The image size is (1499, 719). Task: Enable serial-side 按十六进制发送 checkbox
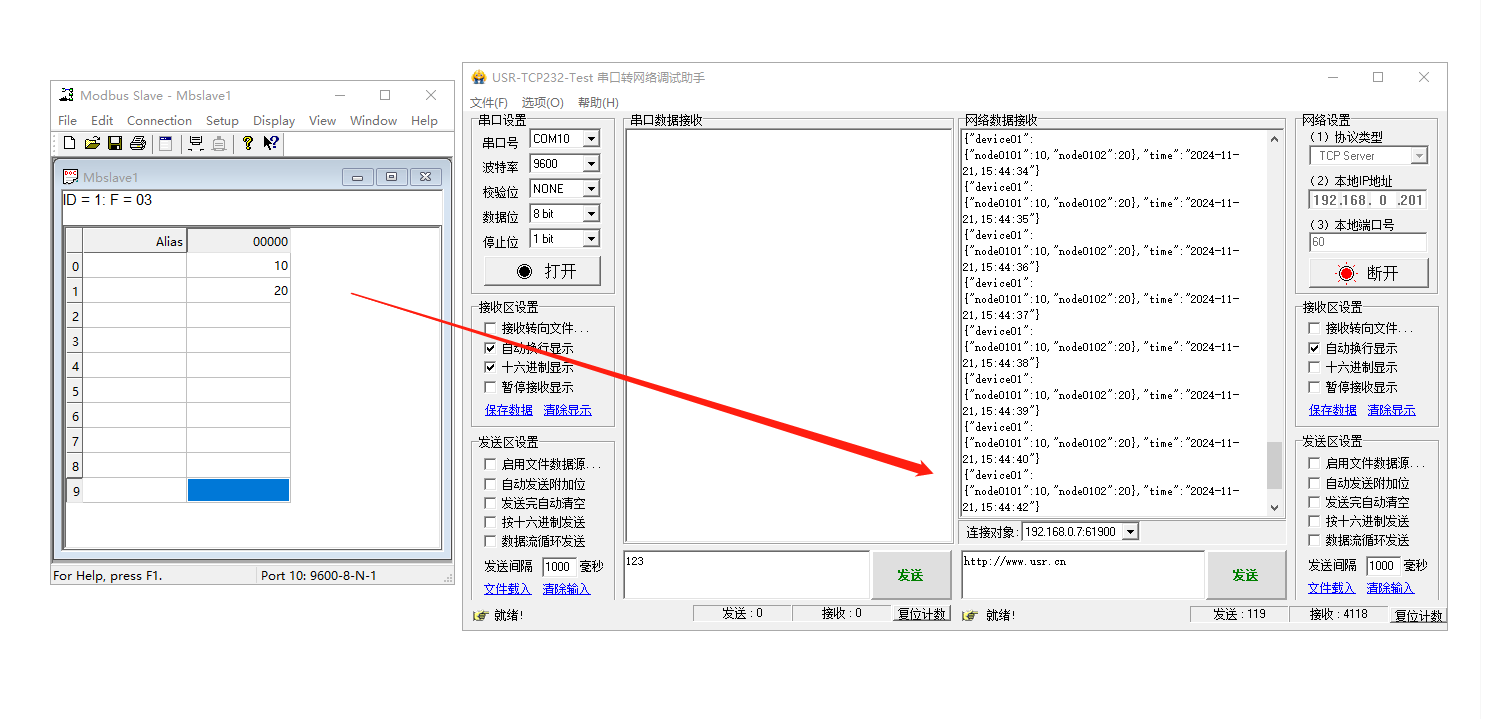click(x=490, y=522)
